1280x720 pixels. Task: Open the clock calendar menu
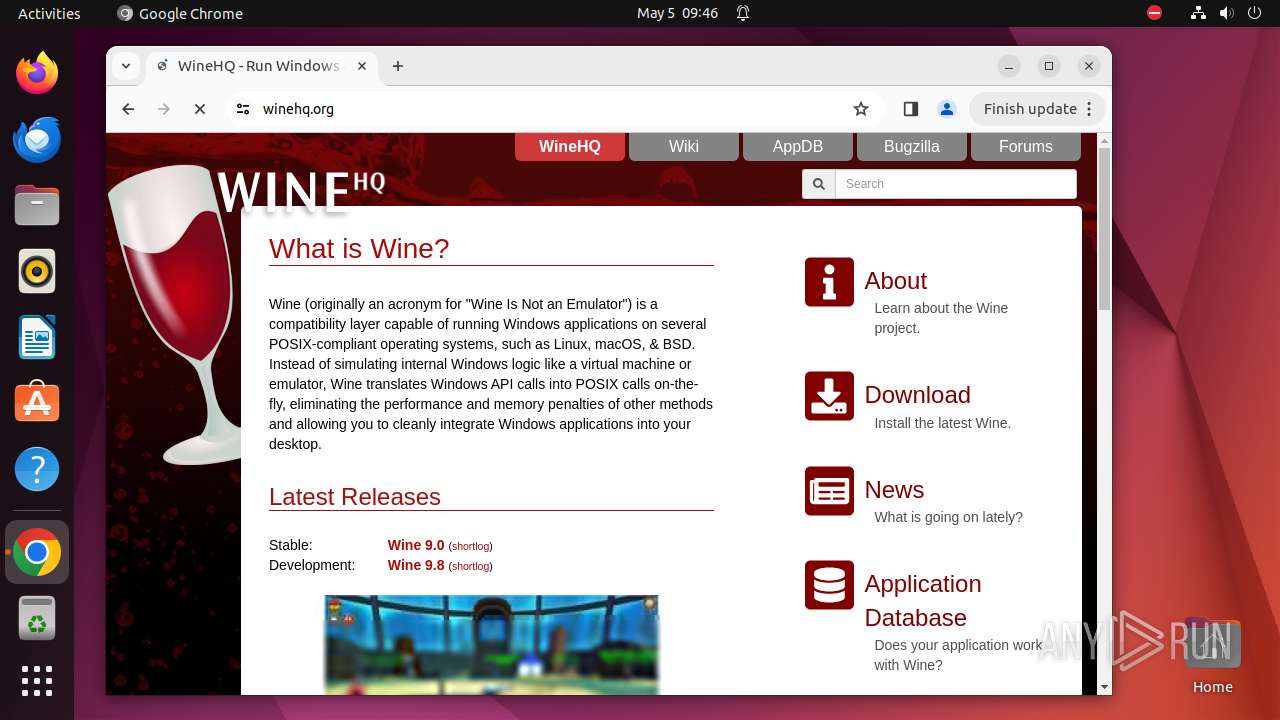[678, 13]
